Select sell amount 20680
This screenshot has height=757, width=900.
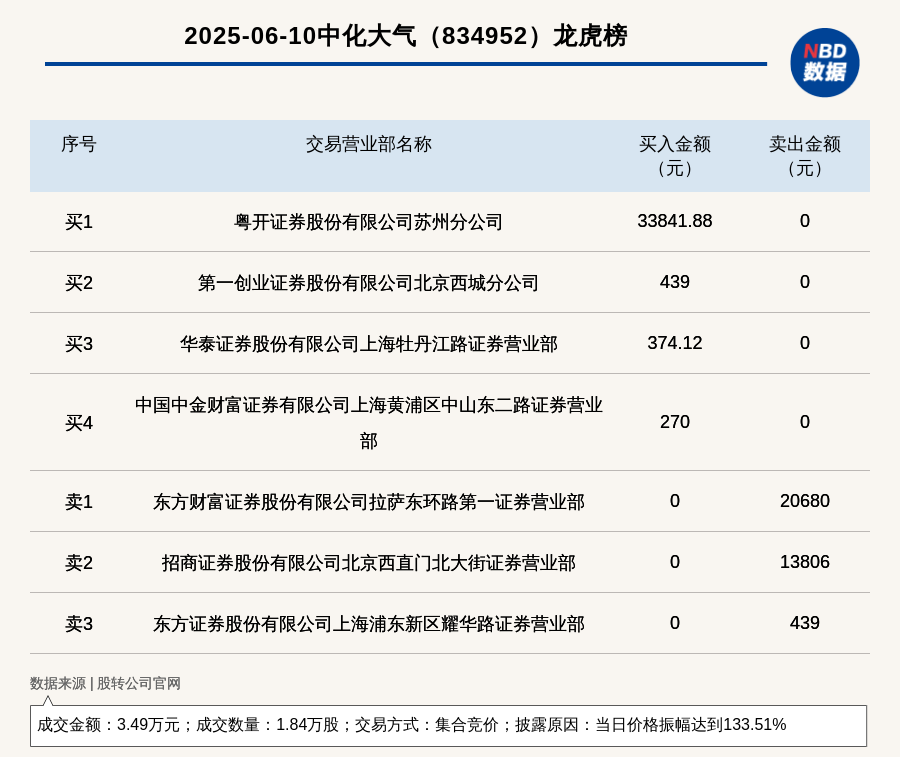click(805, 501)
